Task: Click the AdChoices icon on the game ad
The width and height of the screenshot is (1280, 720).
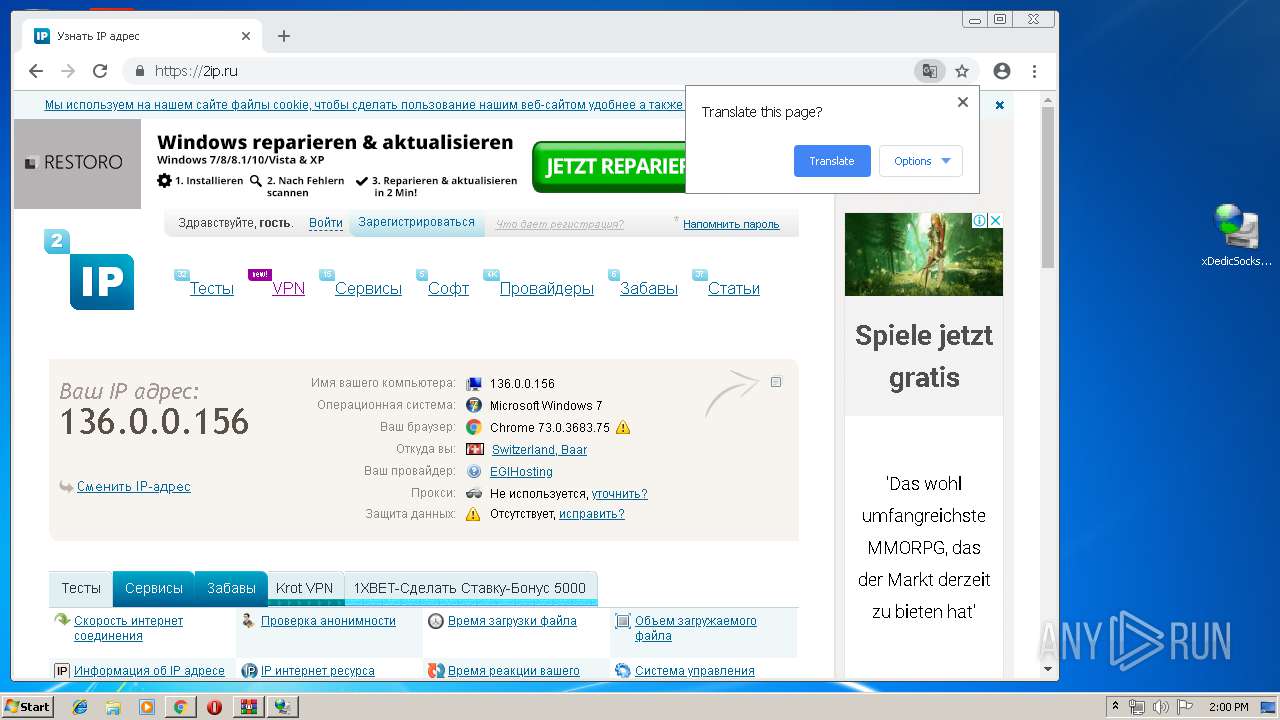Action: (981, 220)
